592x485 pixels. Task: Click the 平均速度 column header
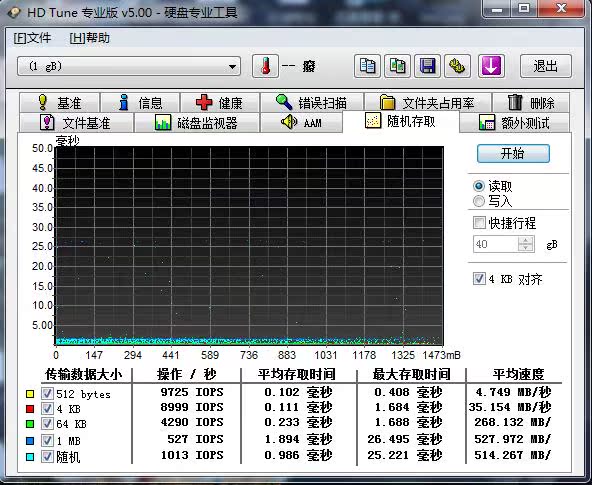(518, 374)
